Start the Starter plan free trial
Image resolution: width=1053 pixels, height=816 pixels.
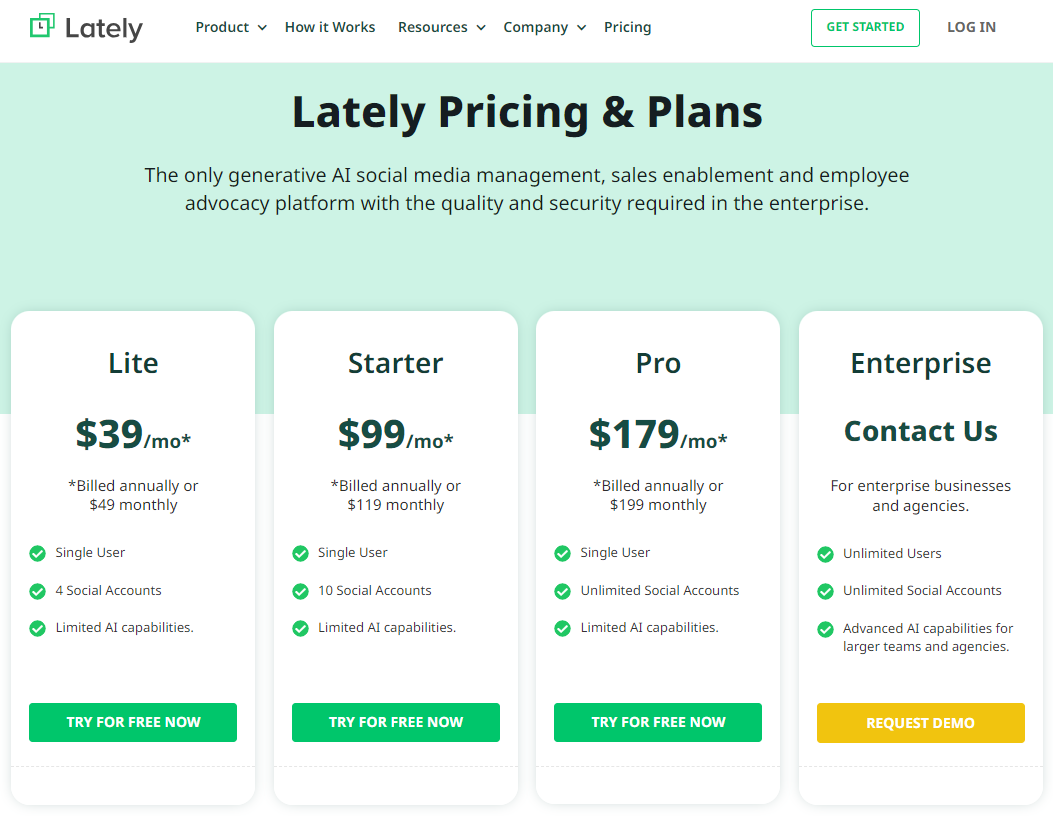coord(396,722)
